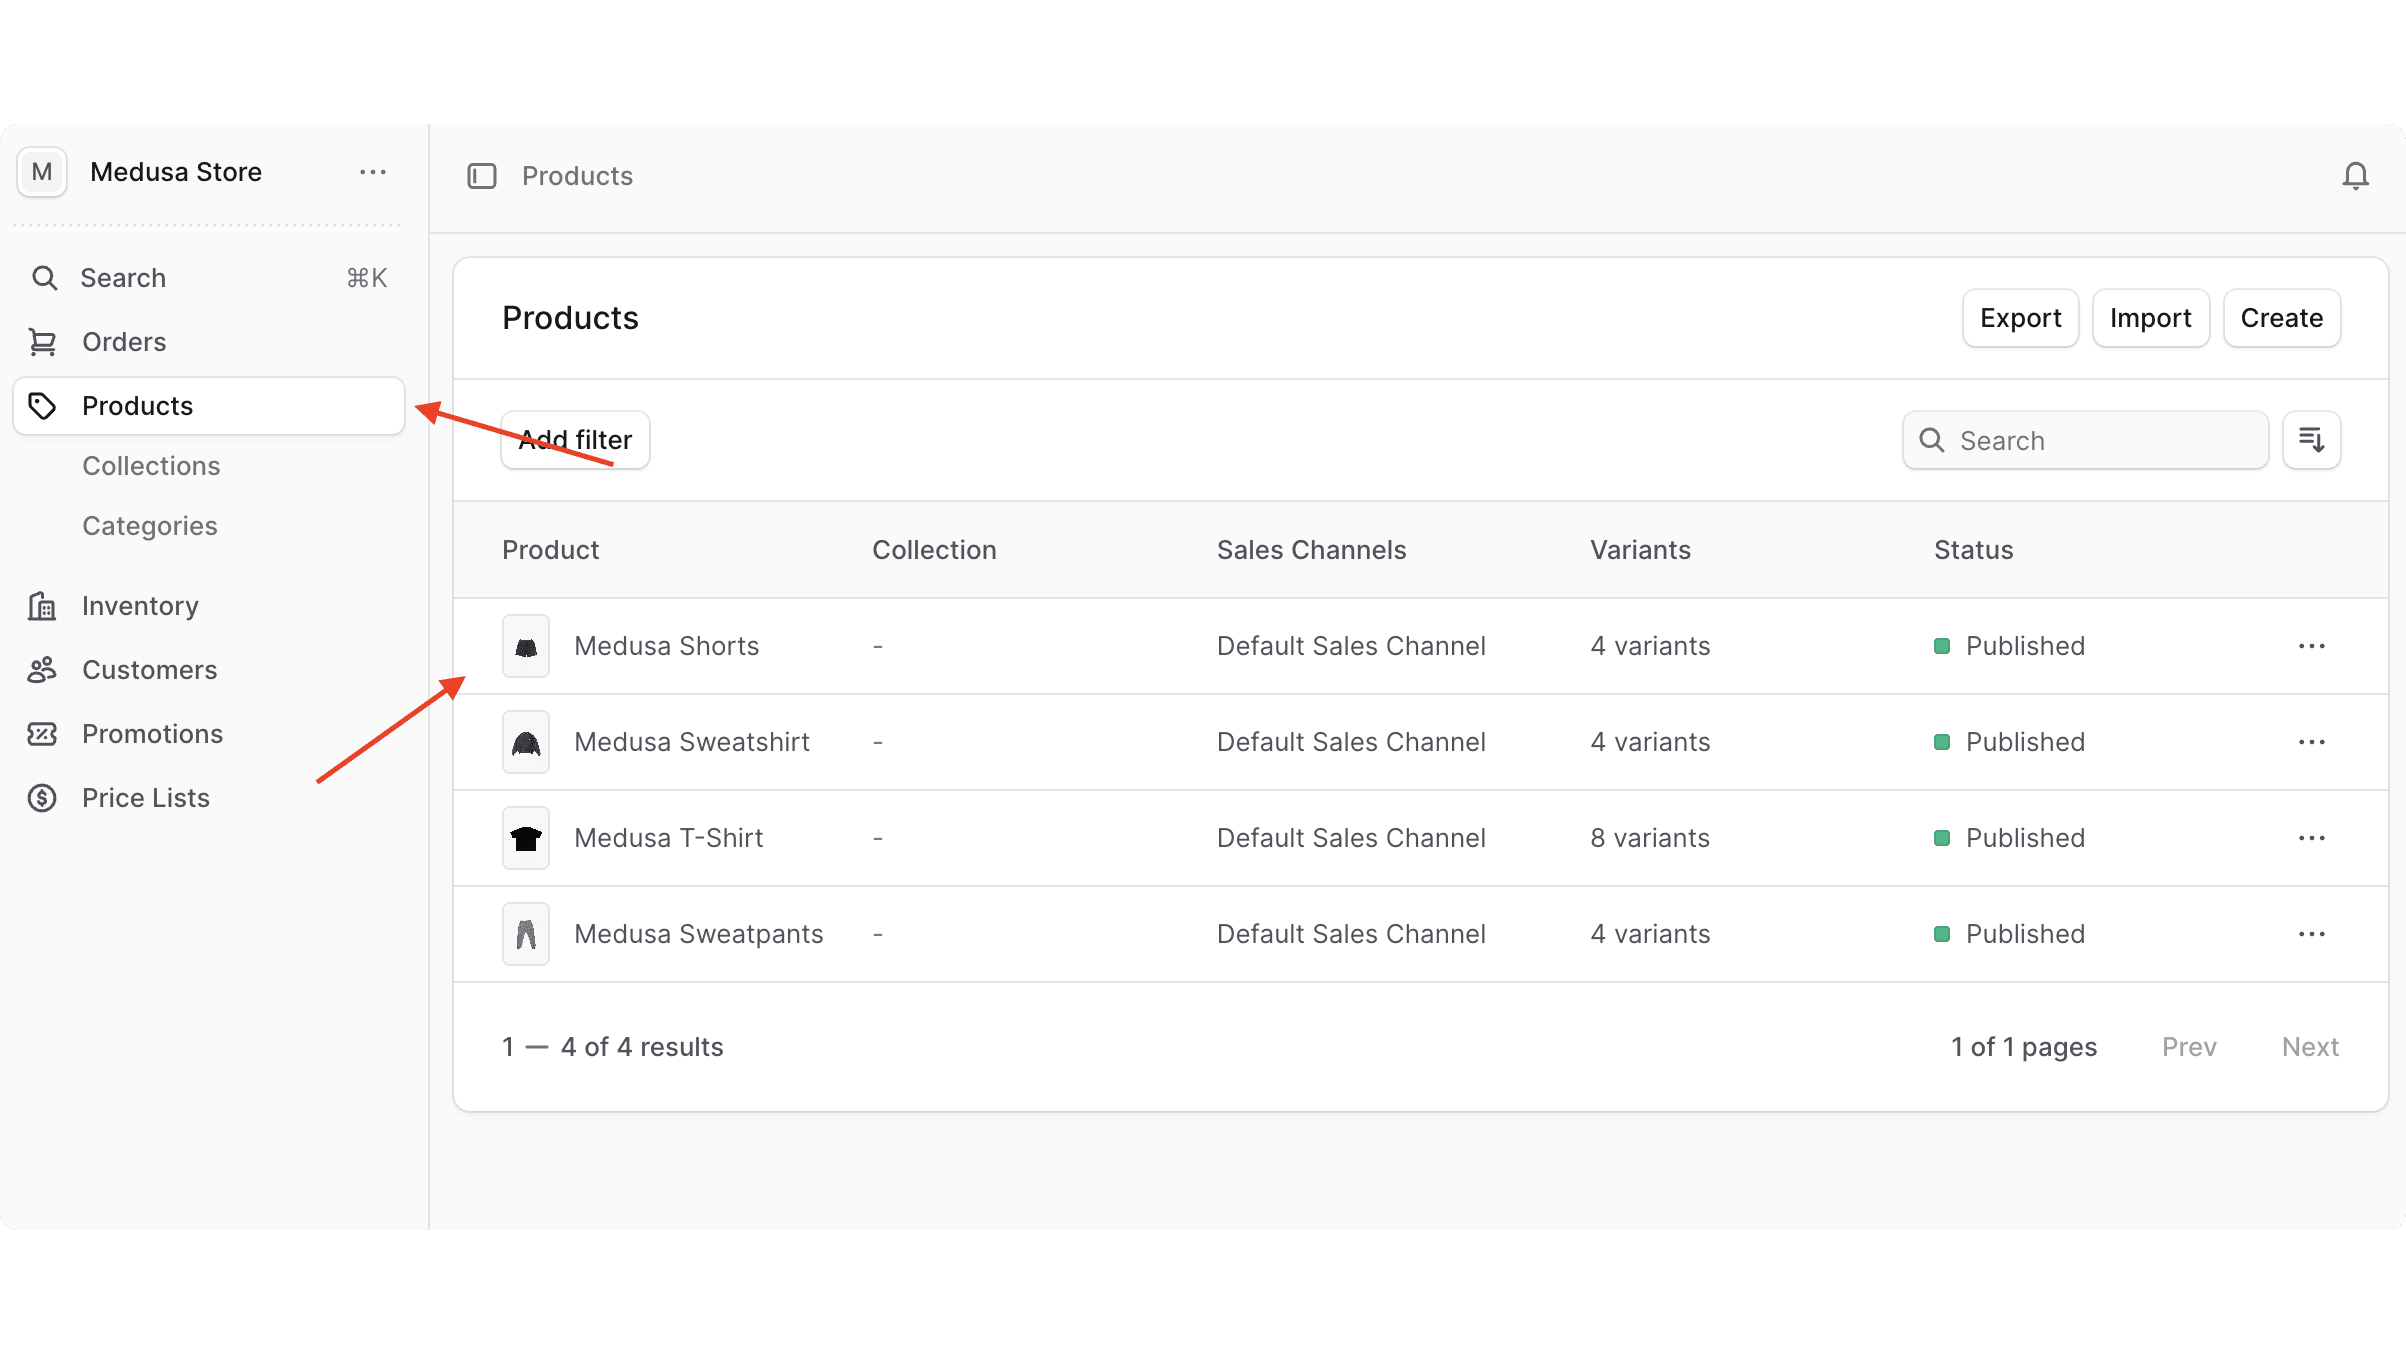The image size is (2406, 1353).
Task: Open the Categories section
Action: pos(149,525)
